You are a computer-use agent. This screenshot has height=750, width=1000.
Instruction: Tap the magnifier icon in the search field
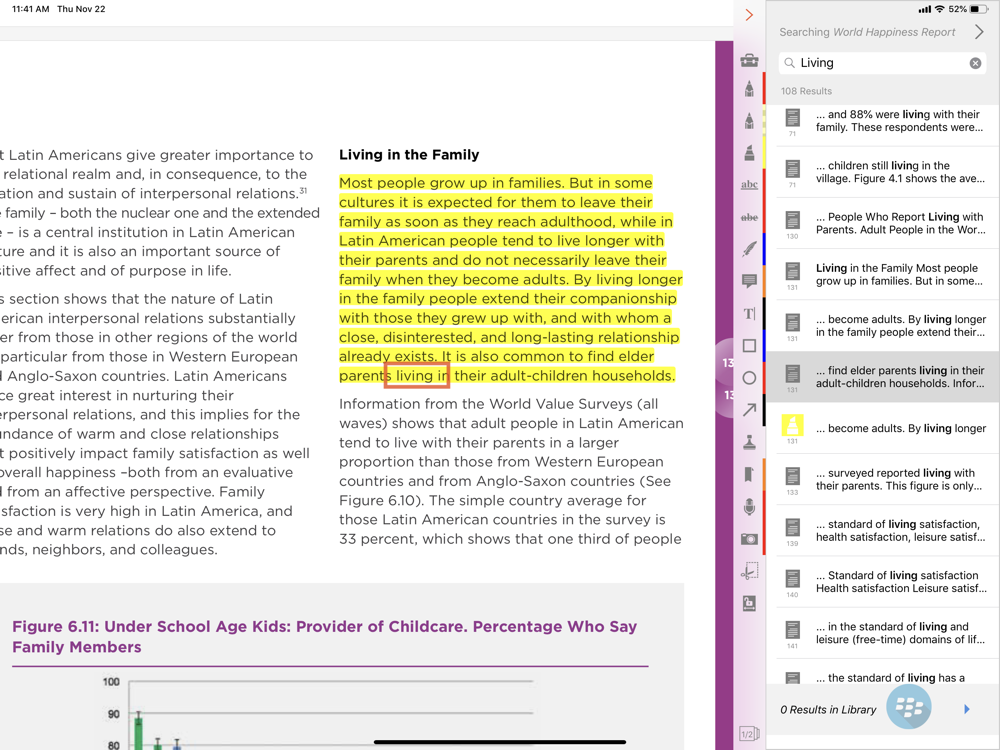pyautogui.click(x=790, y=62)
